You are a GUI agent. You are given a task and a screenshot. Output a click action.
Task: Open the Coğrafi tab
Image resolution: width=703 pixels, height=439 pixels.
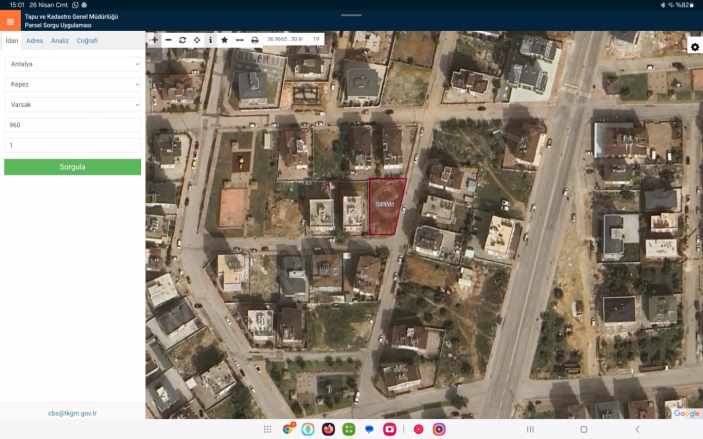point(87,41)
